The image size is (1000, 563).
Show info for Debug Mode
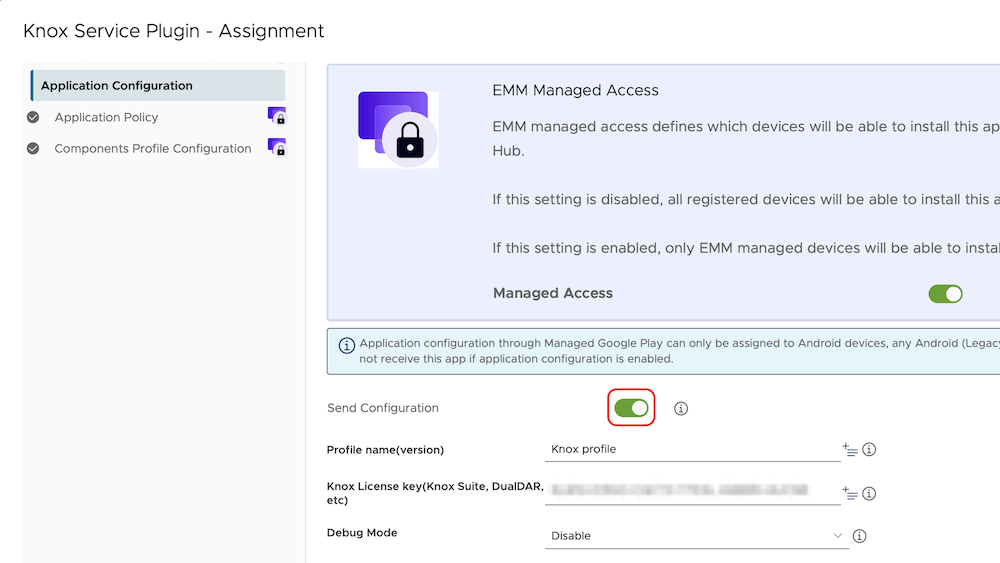coord(859,536)
